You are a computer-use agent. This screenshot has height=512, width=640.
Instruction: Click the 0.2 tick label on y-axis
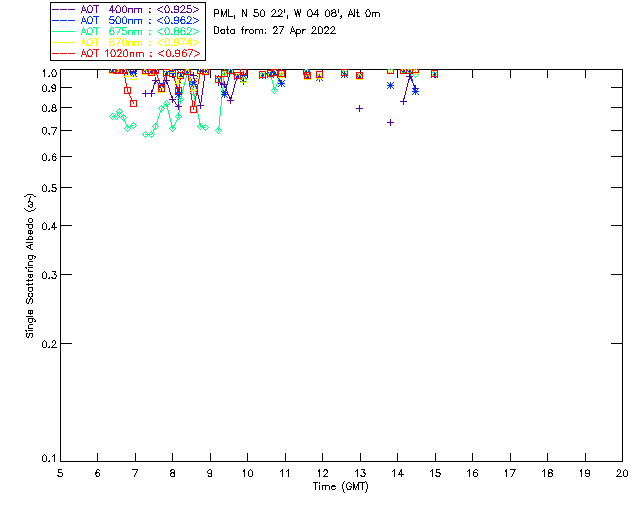[46, 343]
